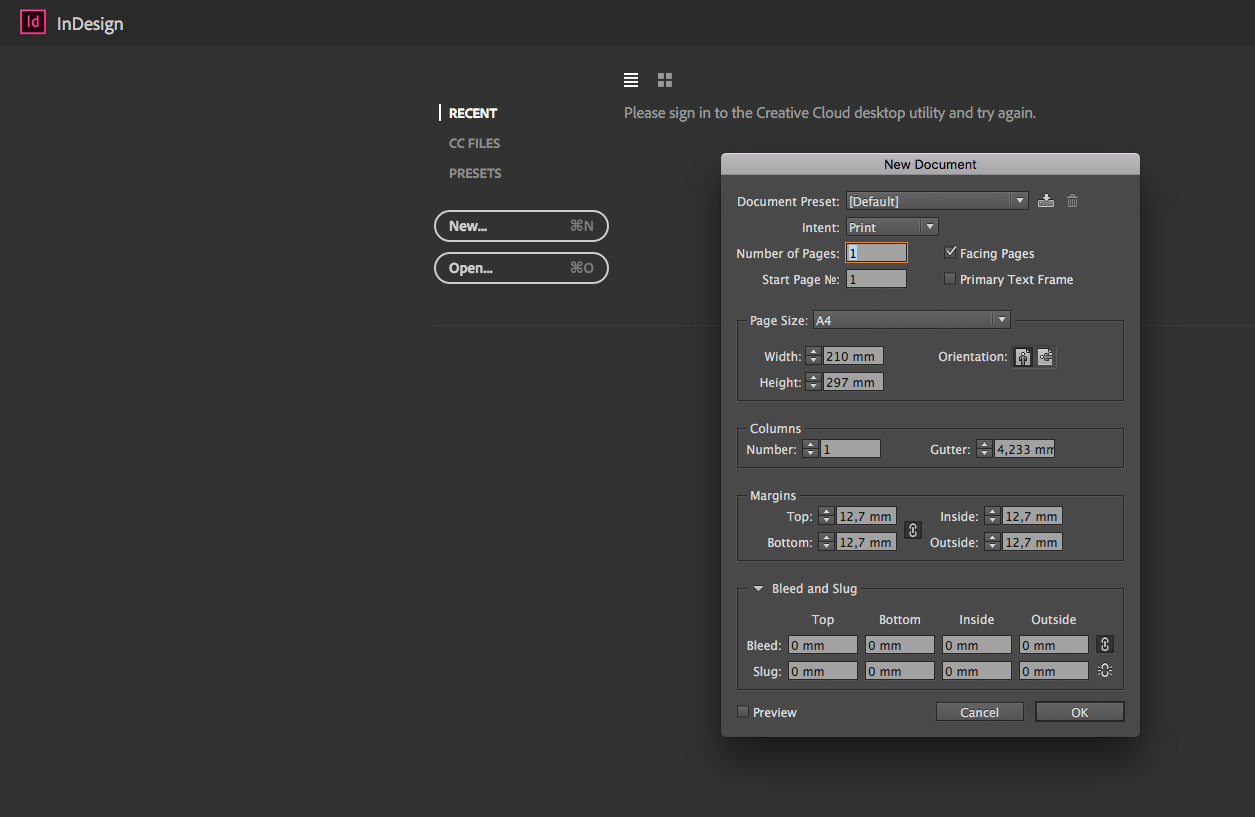
Task: Switch to grid view icon
Action: coord(665,80)
